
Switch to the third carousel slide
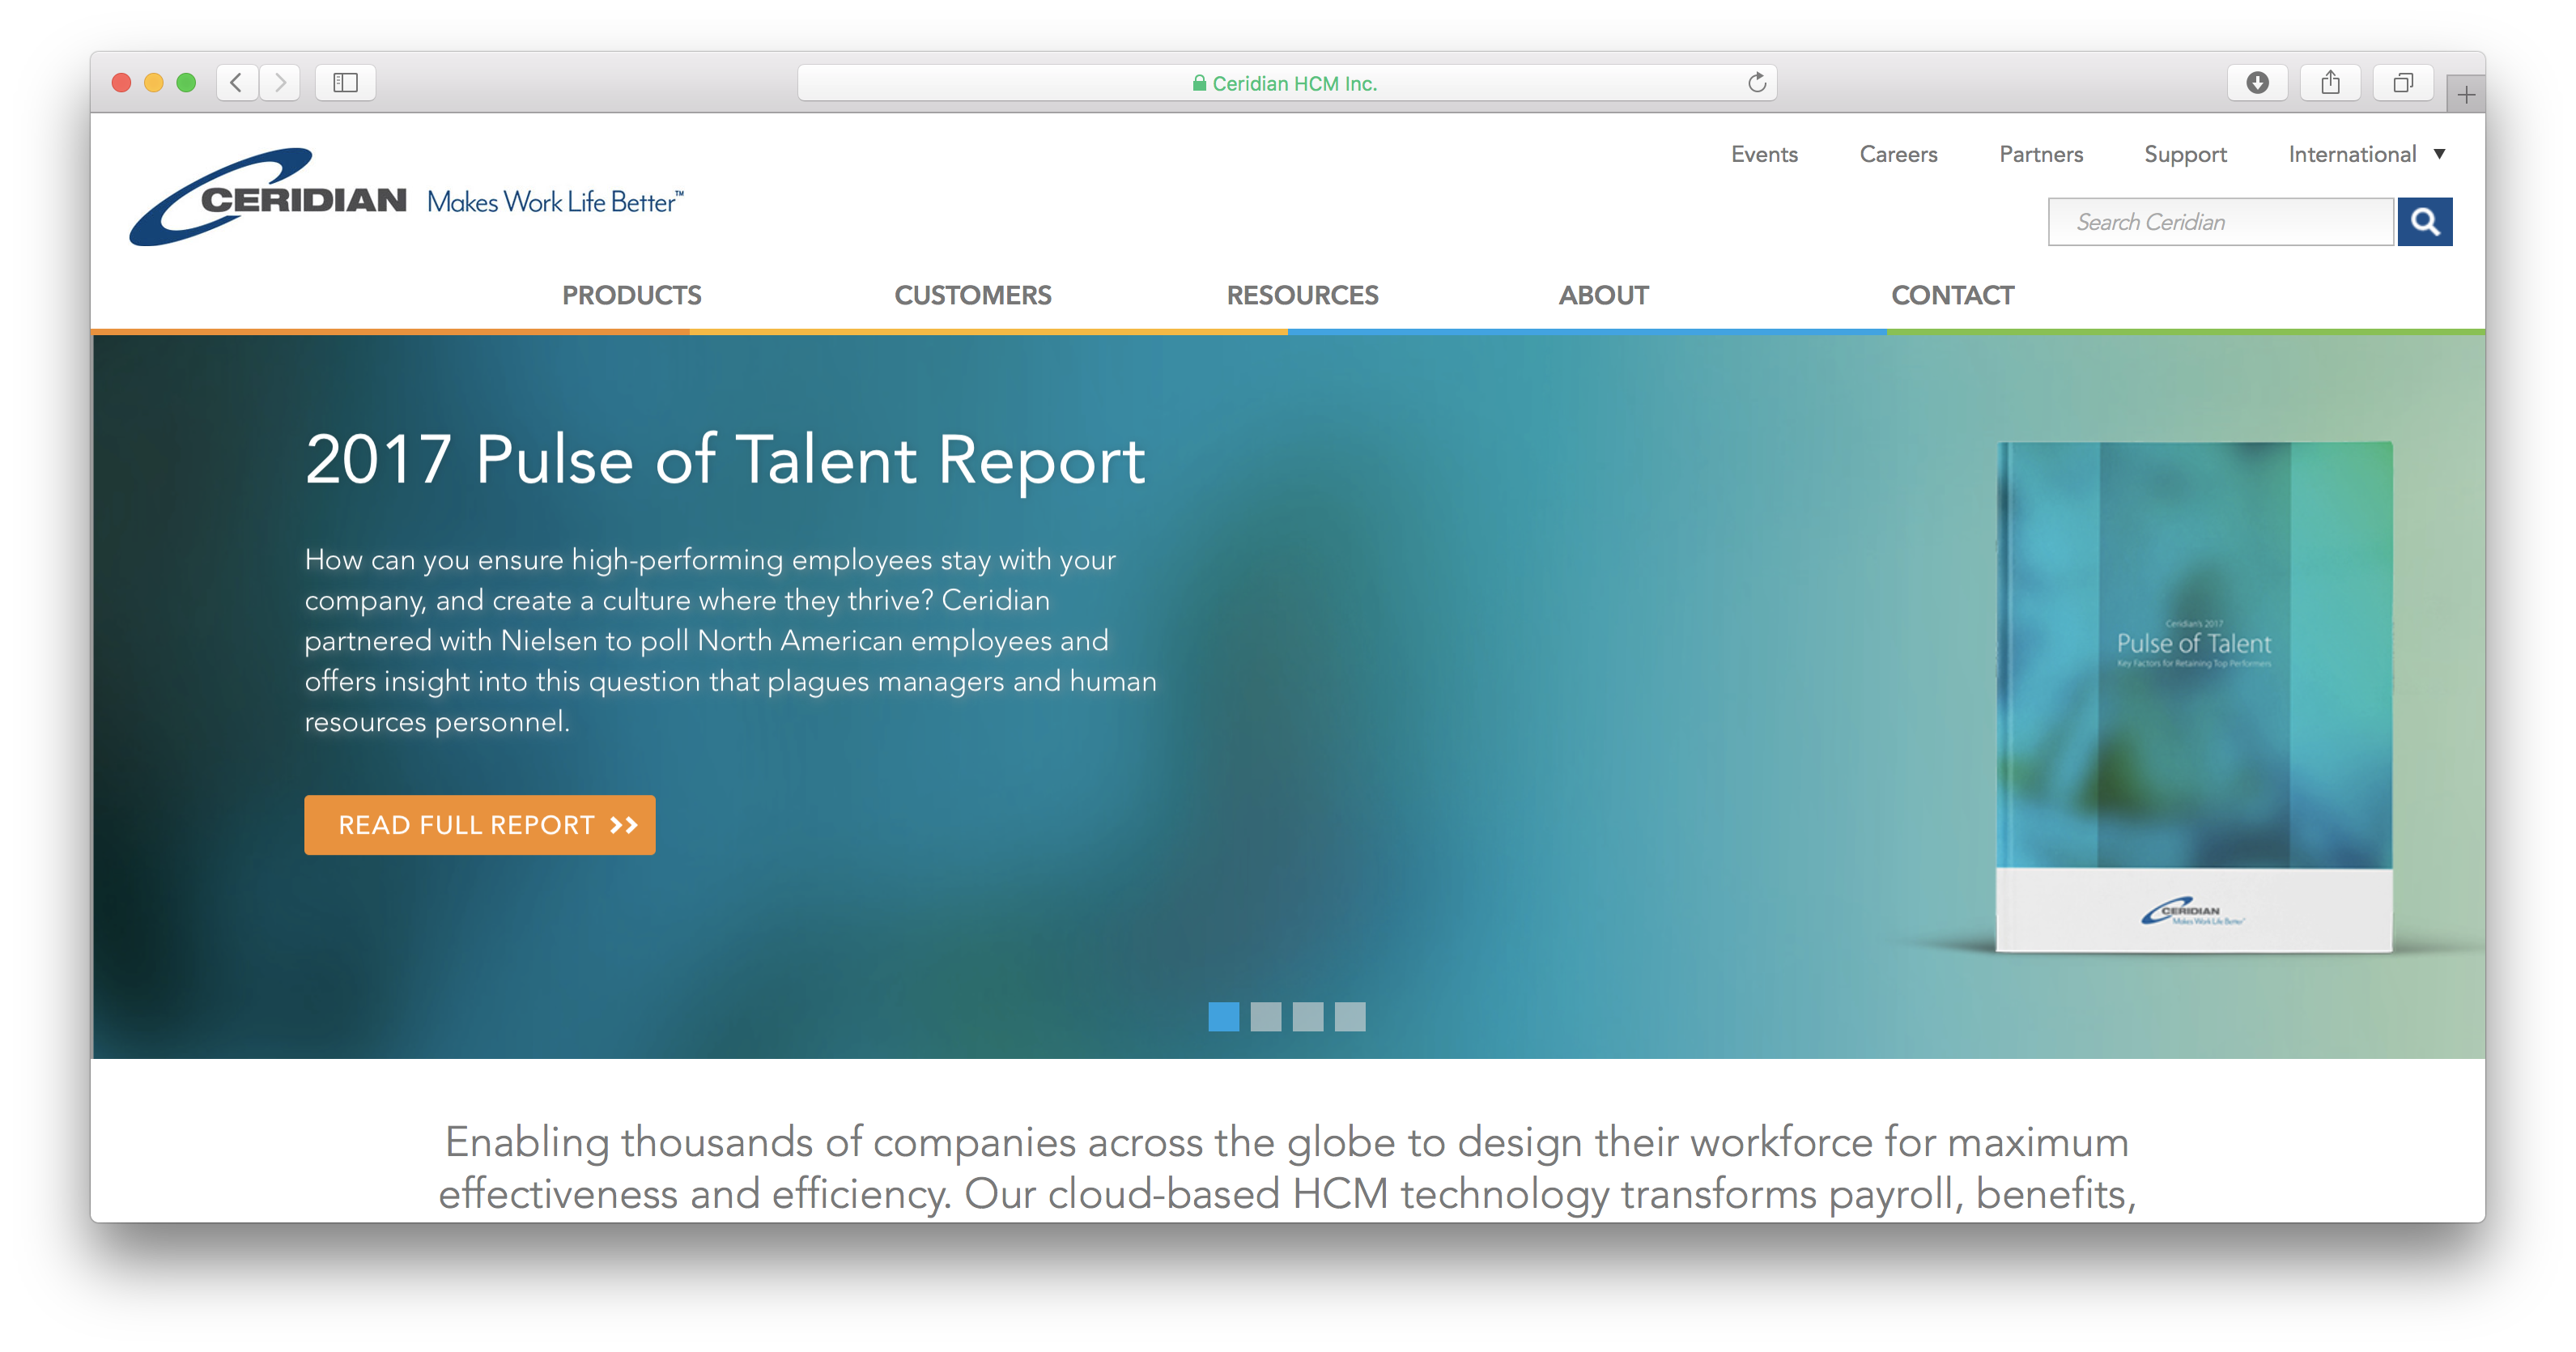point(1307,1016)
